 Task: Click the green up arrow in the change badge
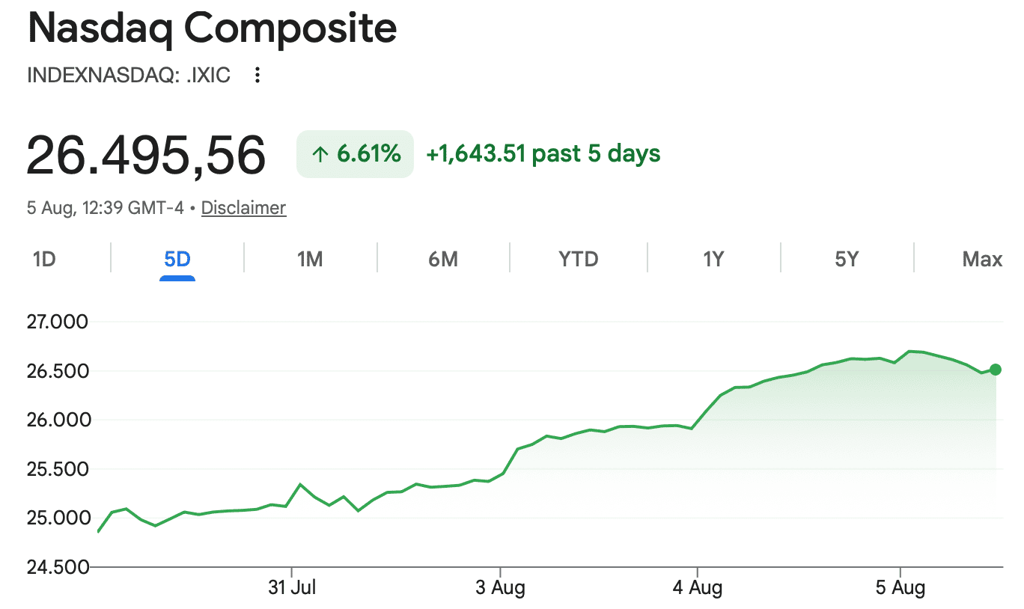pyautogui.click(x=319, y=155)
